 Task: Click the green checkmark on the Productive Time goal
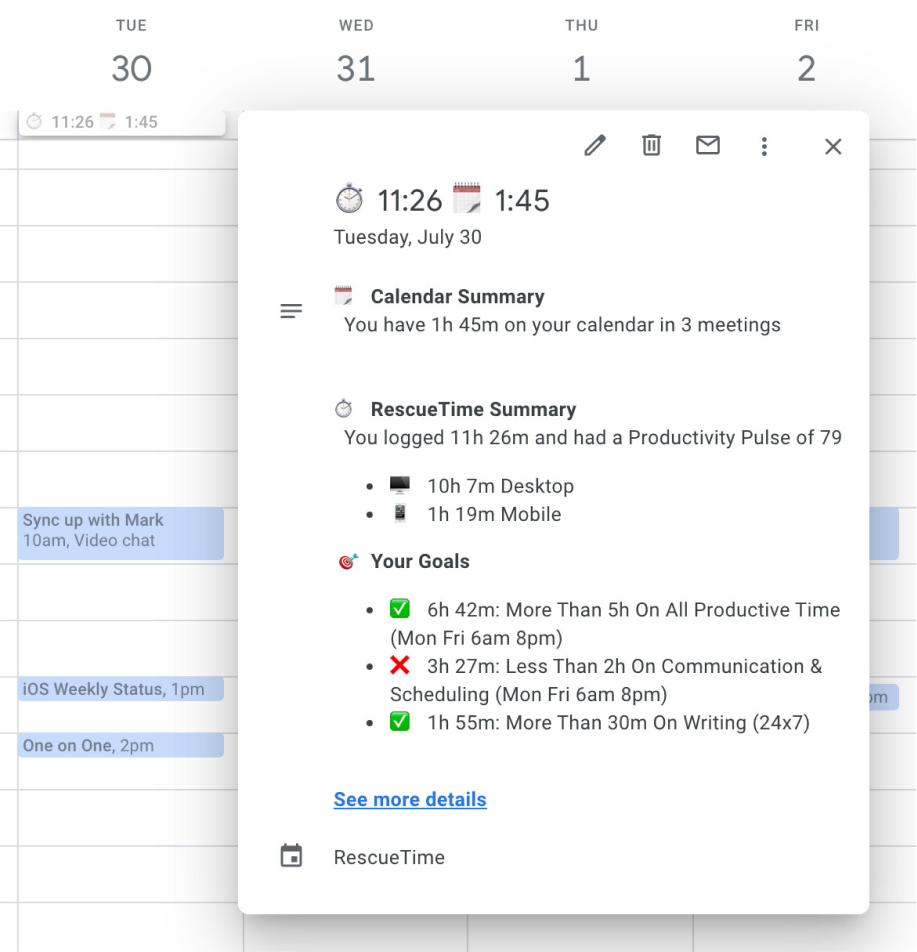399,609
